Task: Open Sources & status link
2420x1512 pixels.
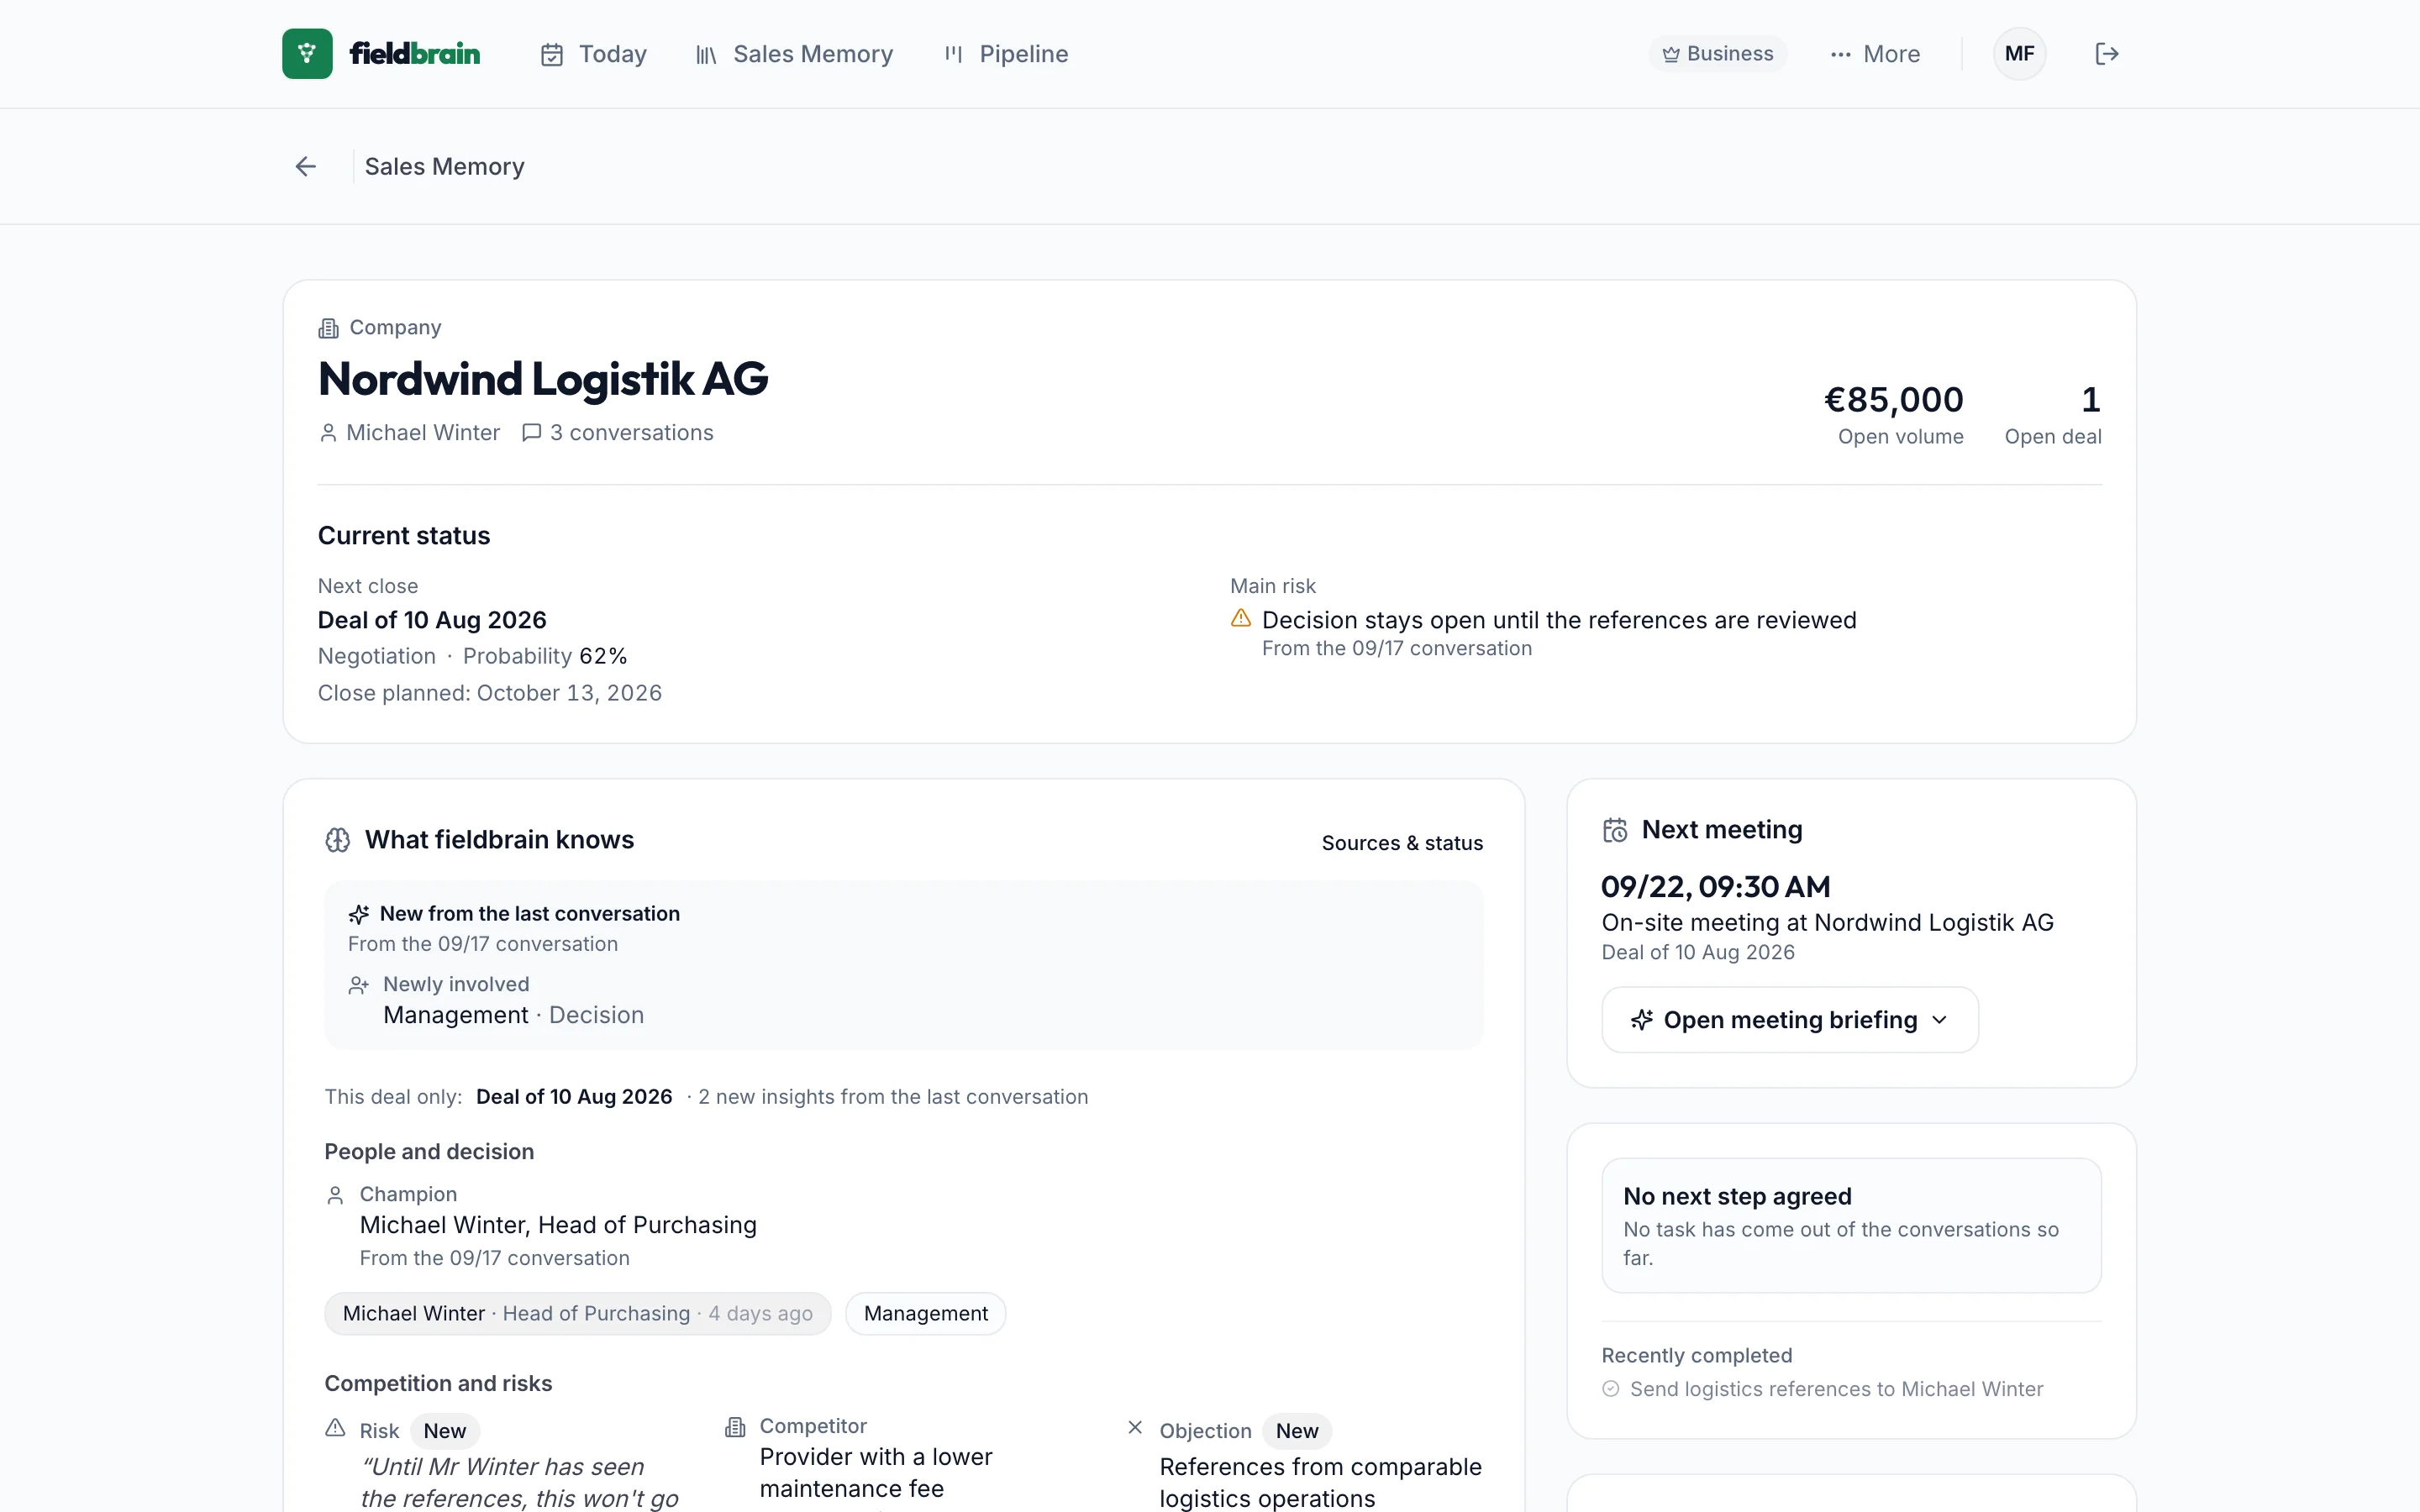Action: click(x=1402, y=843)
